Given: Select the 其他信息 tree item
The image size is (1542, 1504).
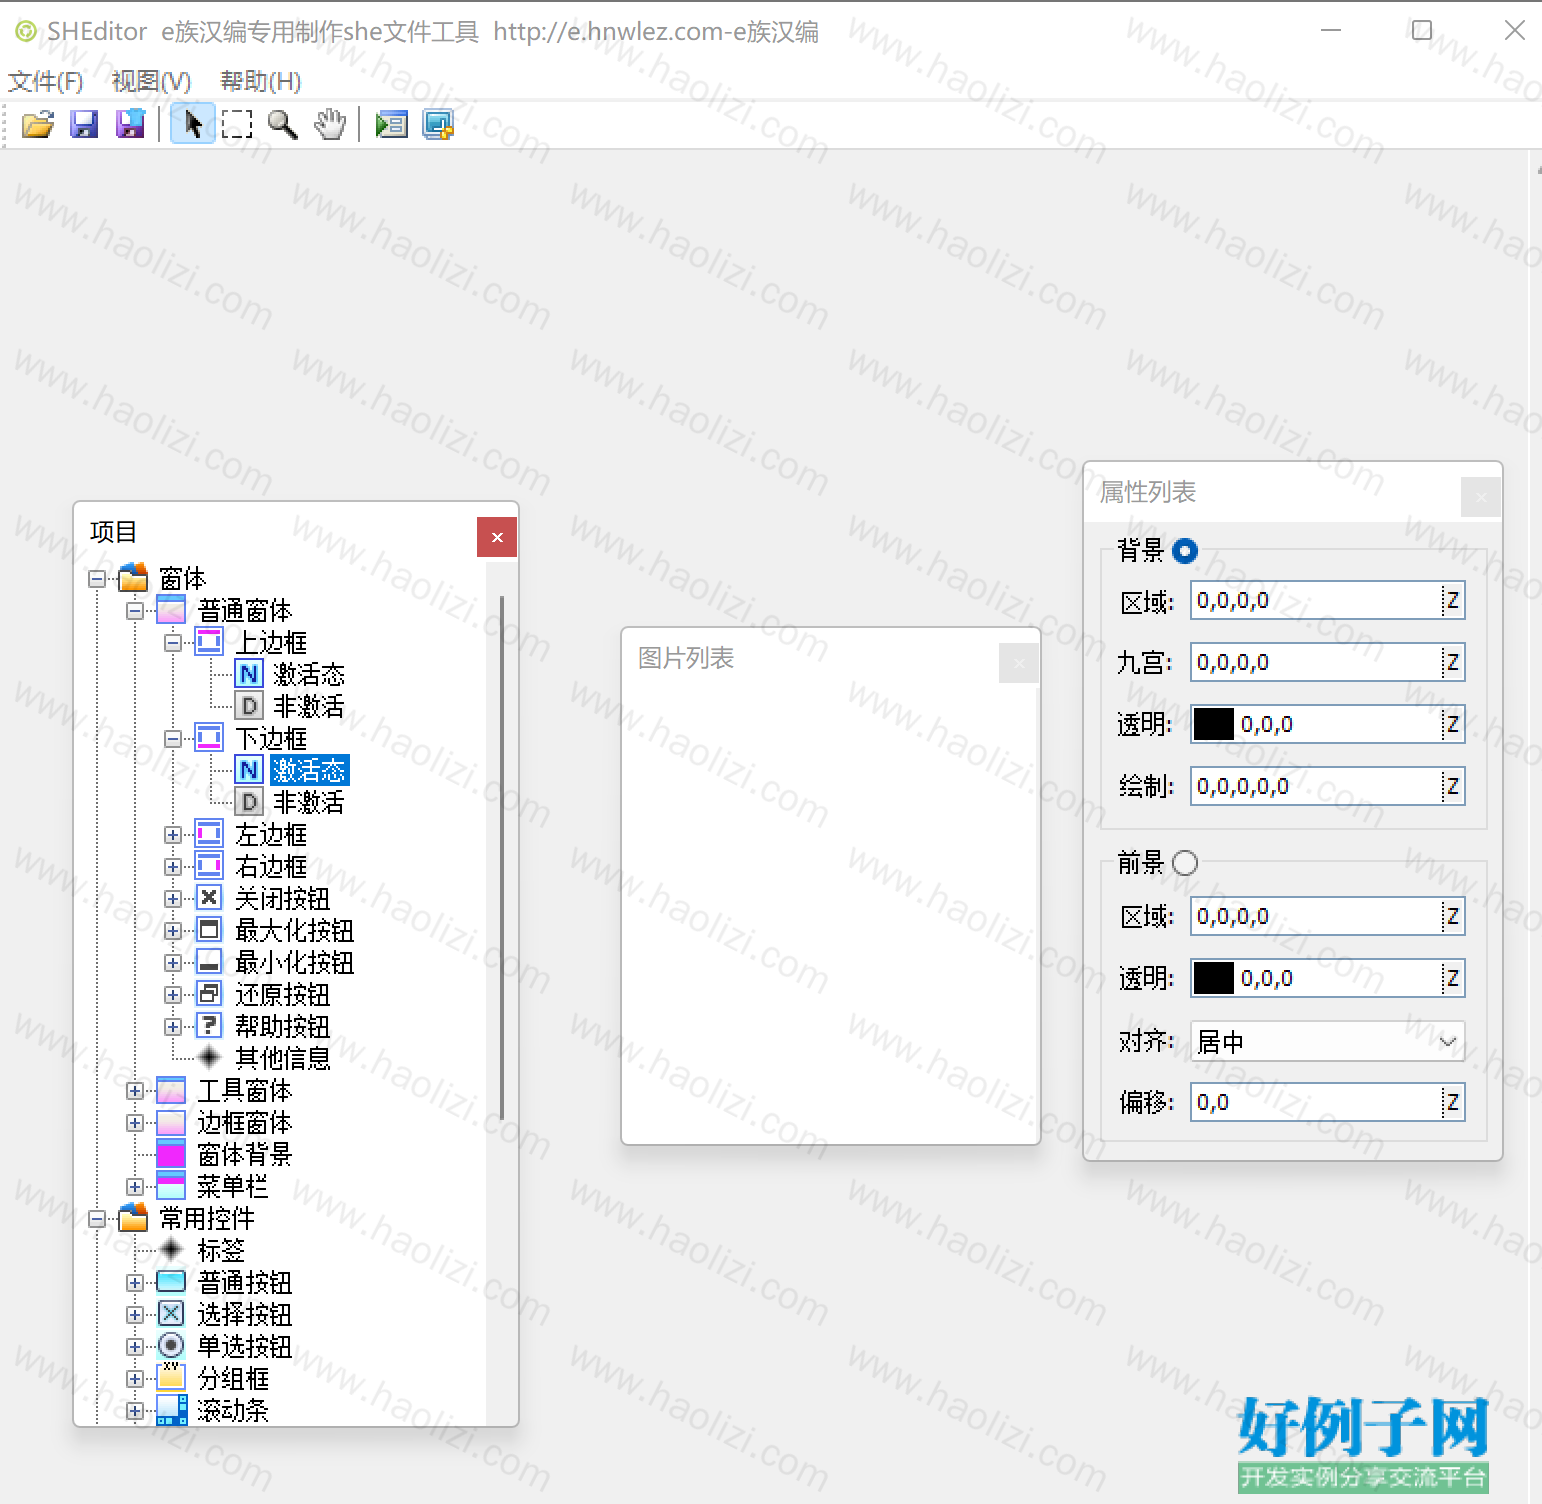Looking at the screenshot, I should 283,1058.
